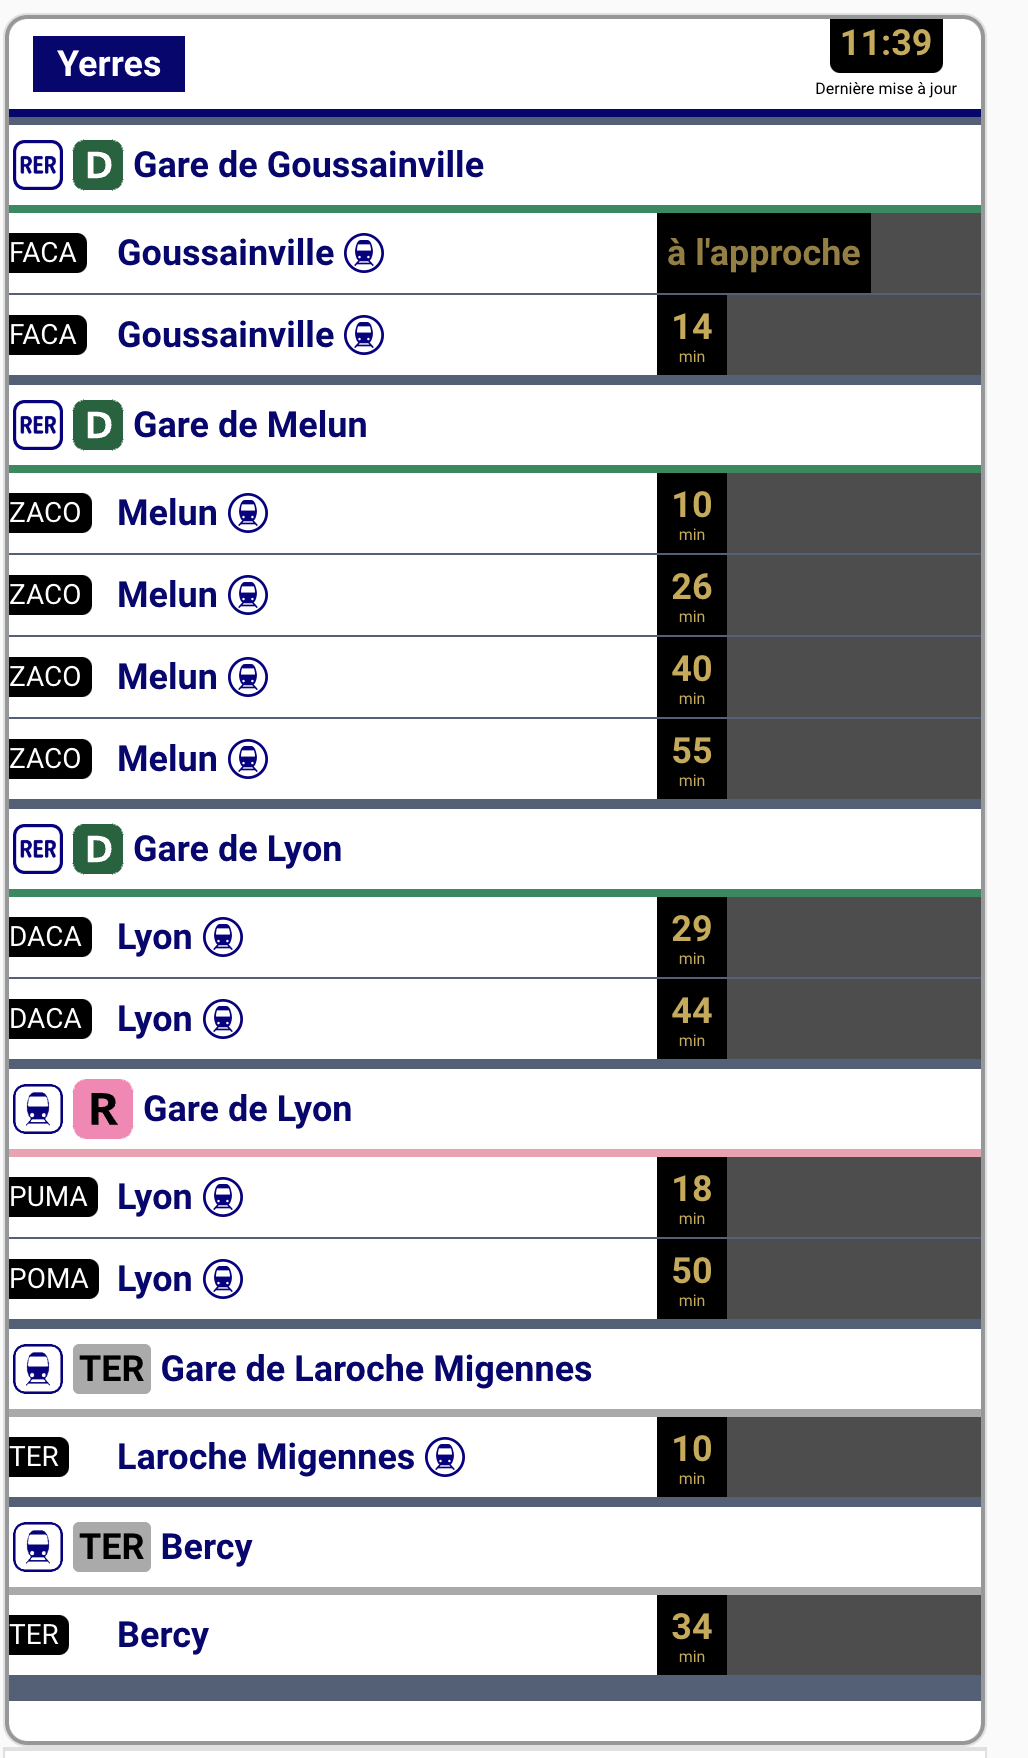The image size is (1028, 1758).
Task: Click the train icon next to R Gare de Lyon
Action: click(x=38, y=1109)
